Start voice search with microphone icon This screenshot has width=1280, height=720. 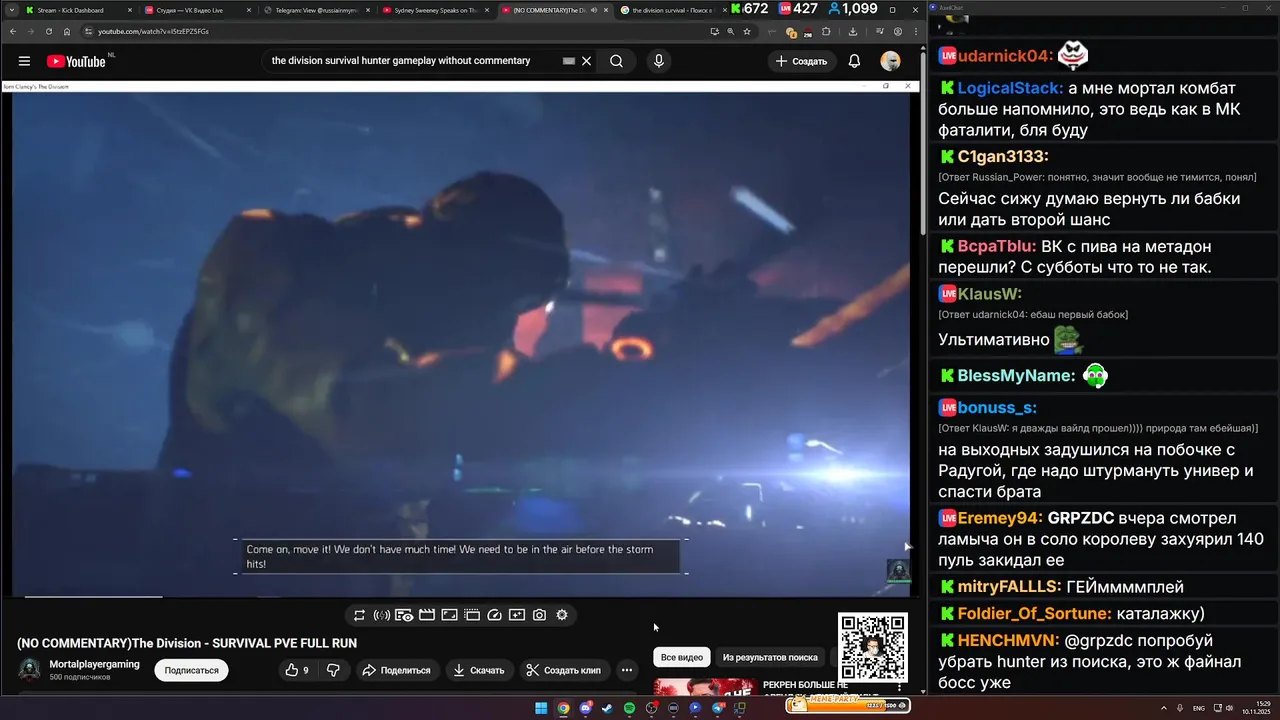tap(658, 61)
